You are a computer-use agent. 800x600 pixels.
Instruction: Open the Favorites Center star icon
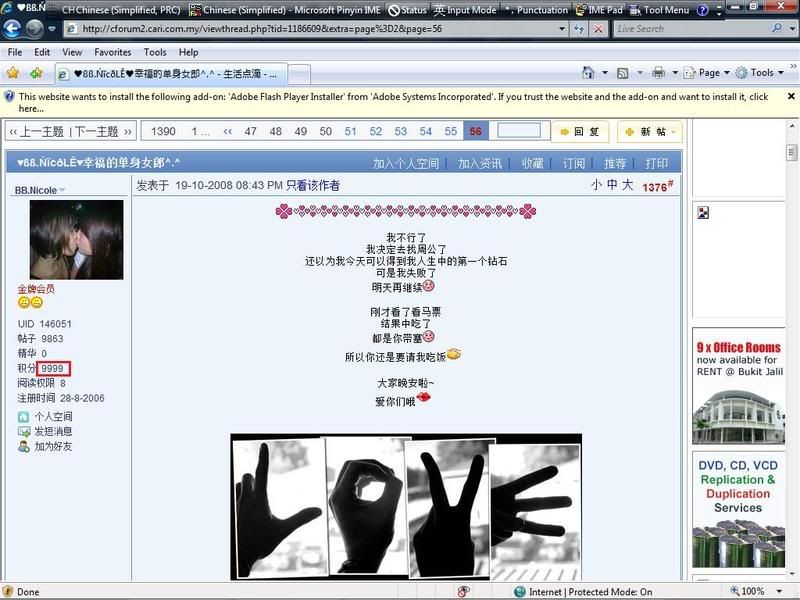pos(13,73)
